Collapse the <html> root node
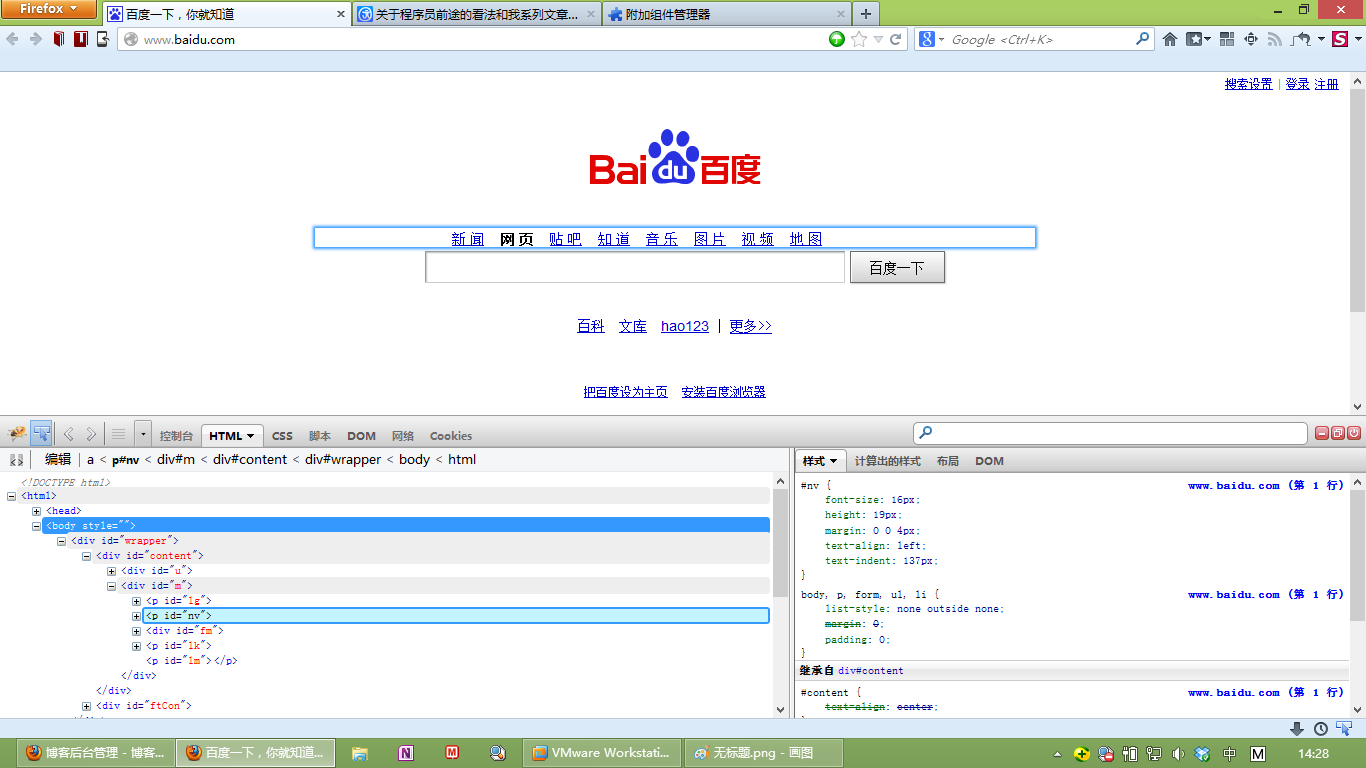1366x768 pixels. (11, 496)
